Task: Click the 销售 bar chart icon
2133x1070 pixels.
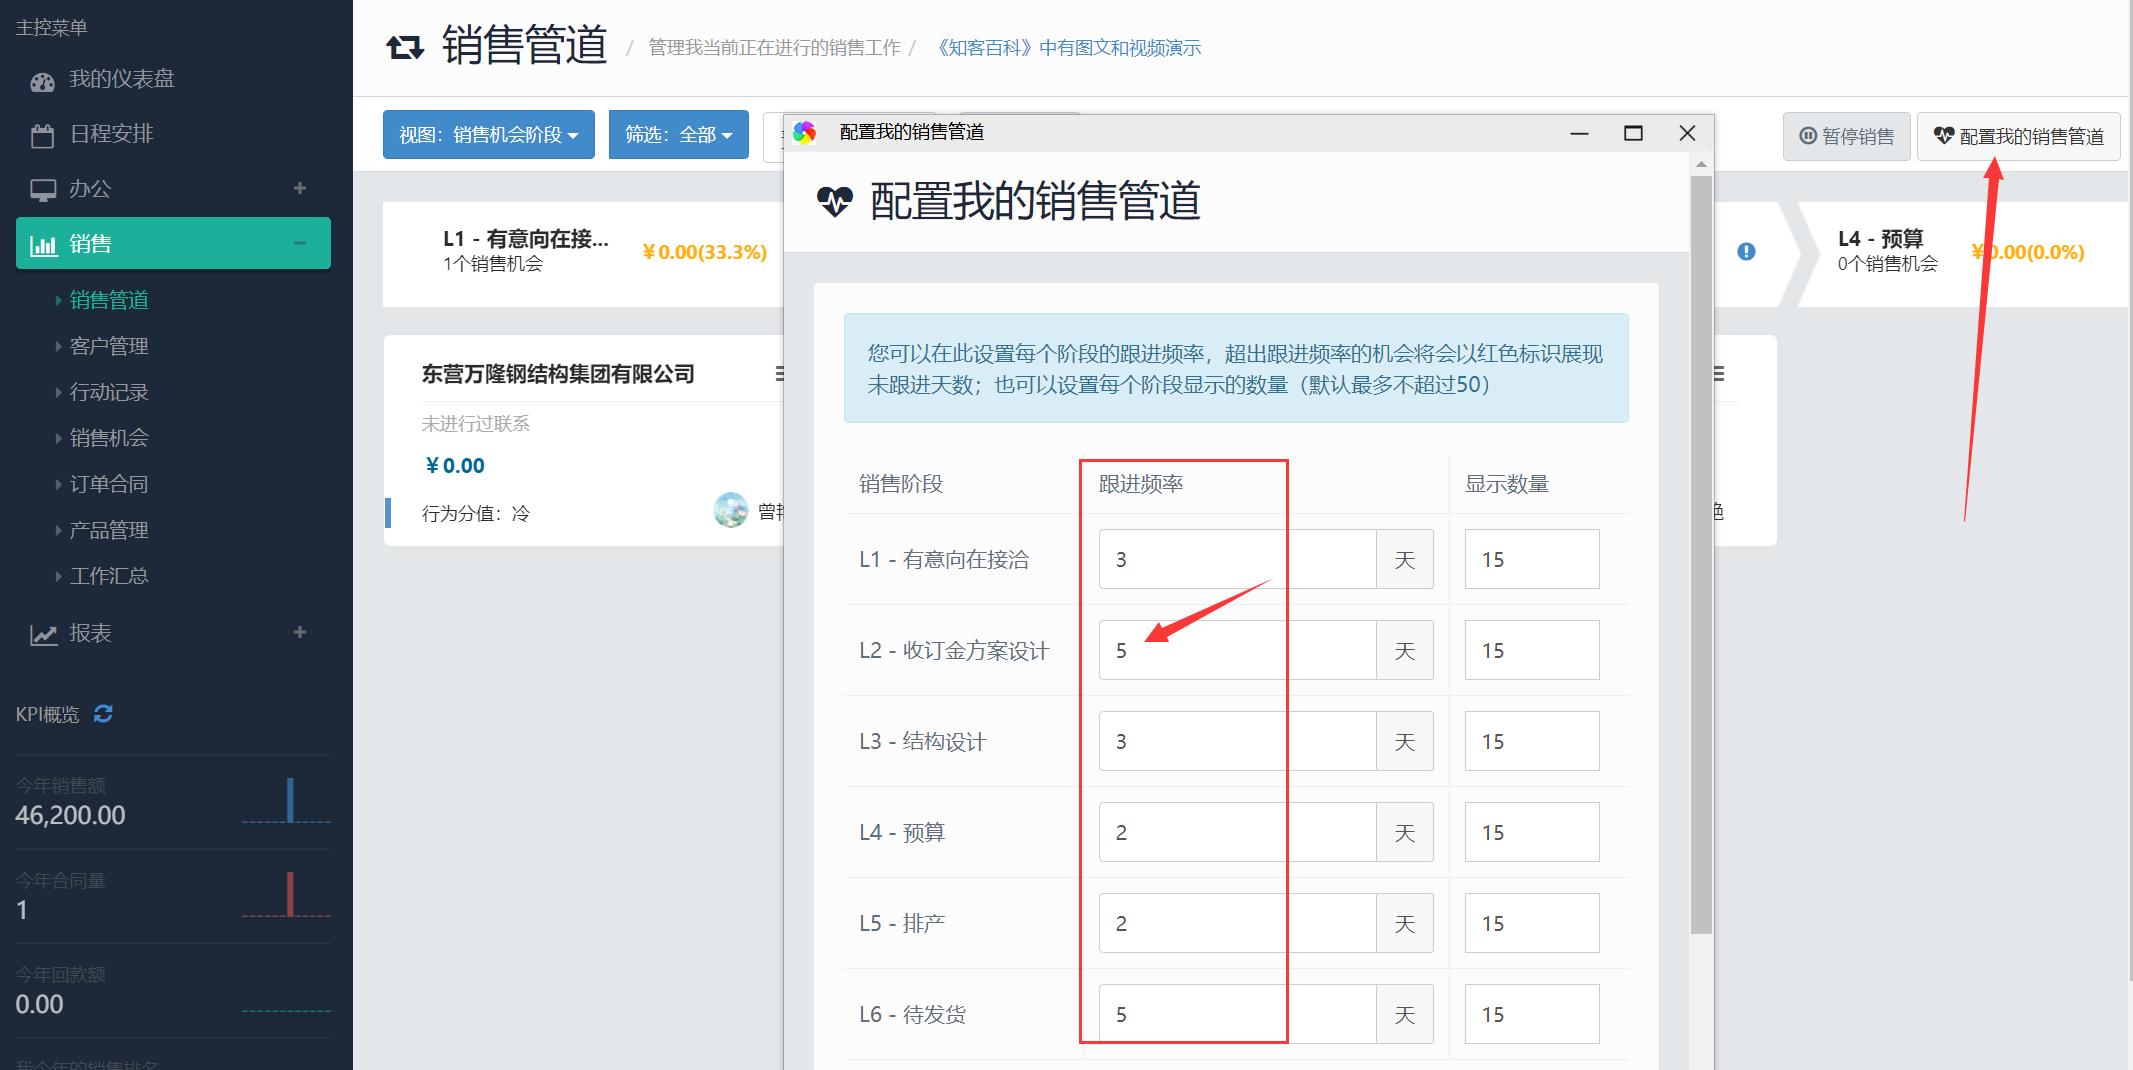Action: [x=43, y=245]
